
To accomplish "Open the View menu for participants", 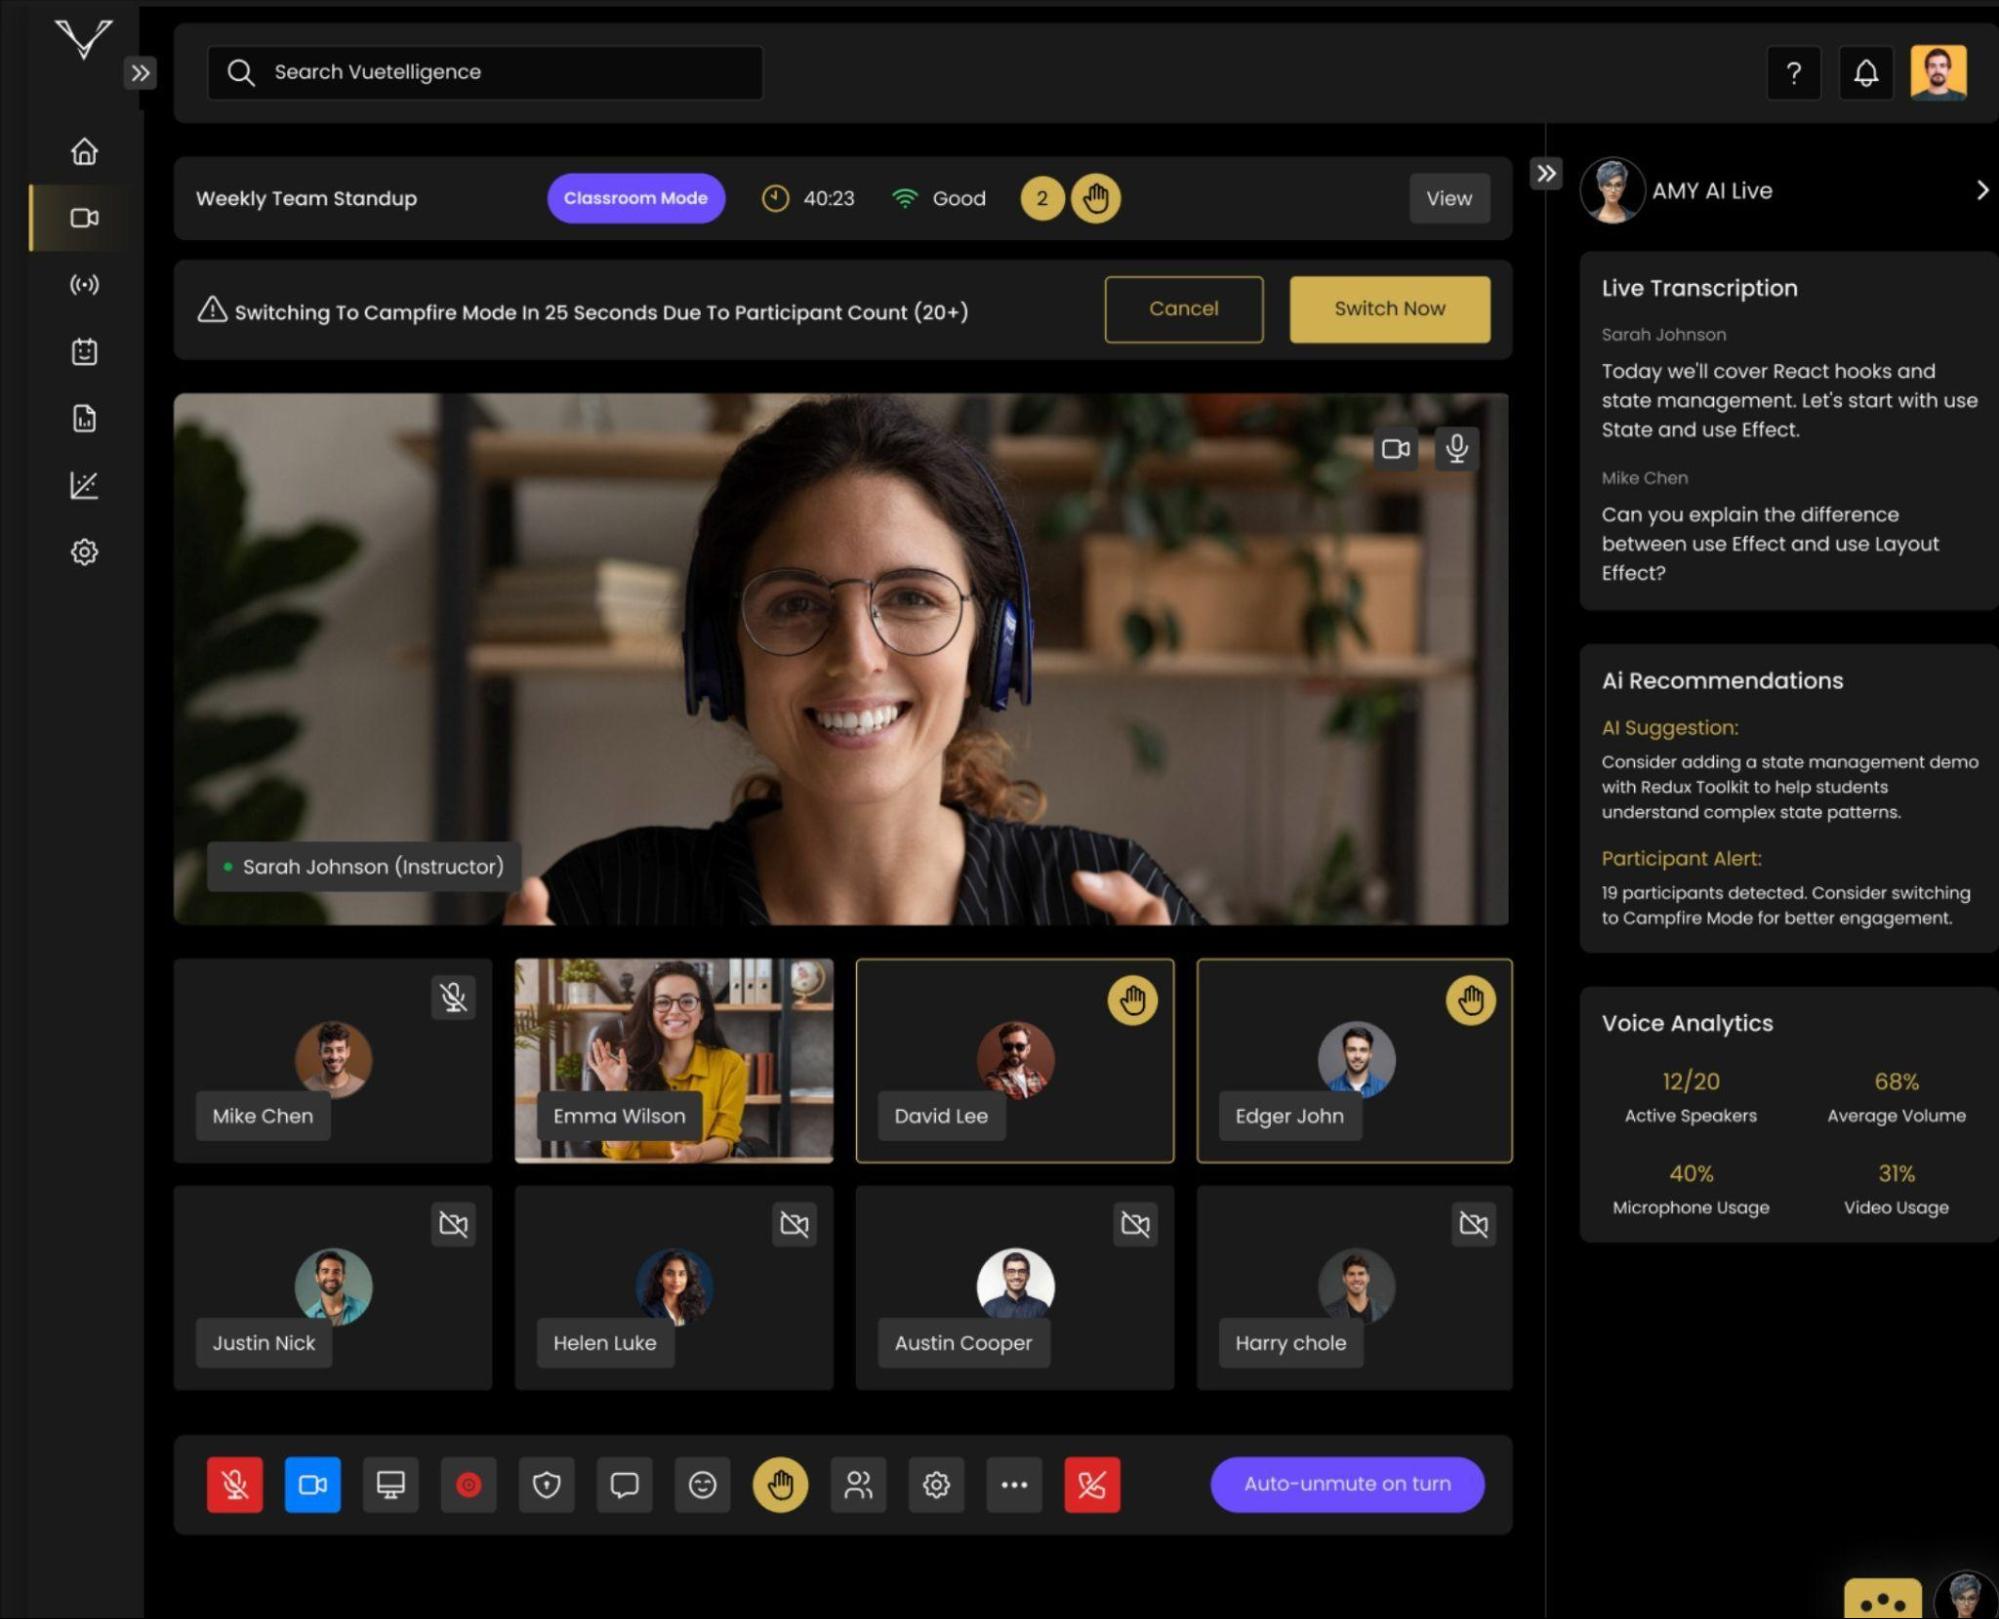I will 1448,198.
